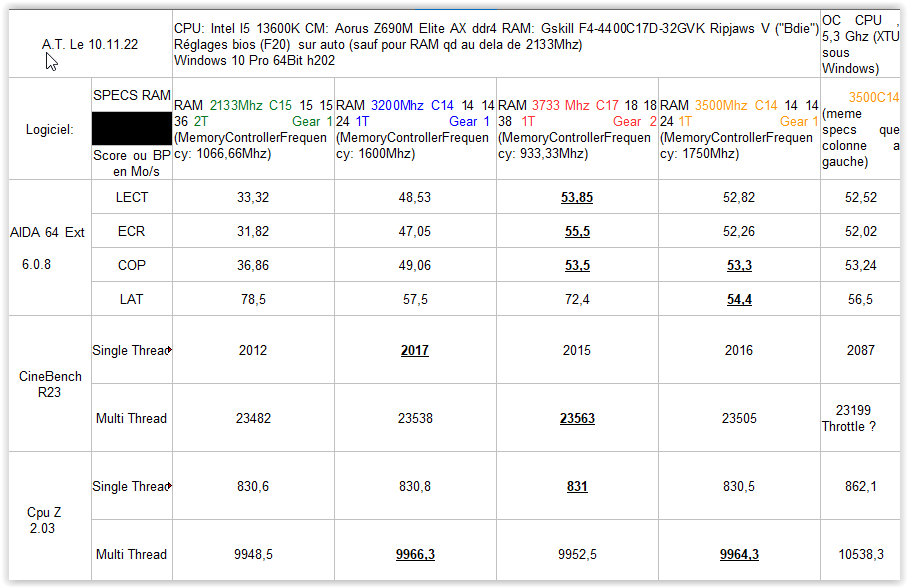
Task: Click CineBench Single Thread score 2012
Action: pos(253,350)
